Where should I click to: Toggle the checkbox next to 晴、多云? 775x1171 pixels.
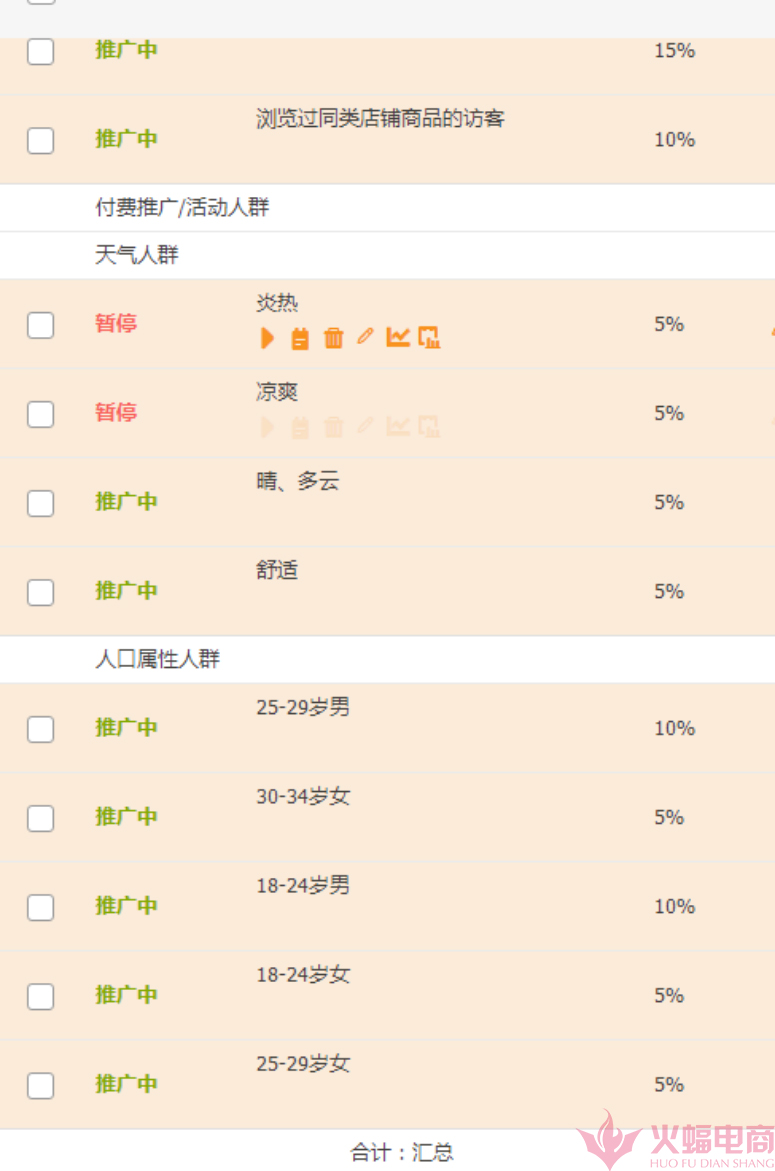coord(40,503)
